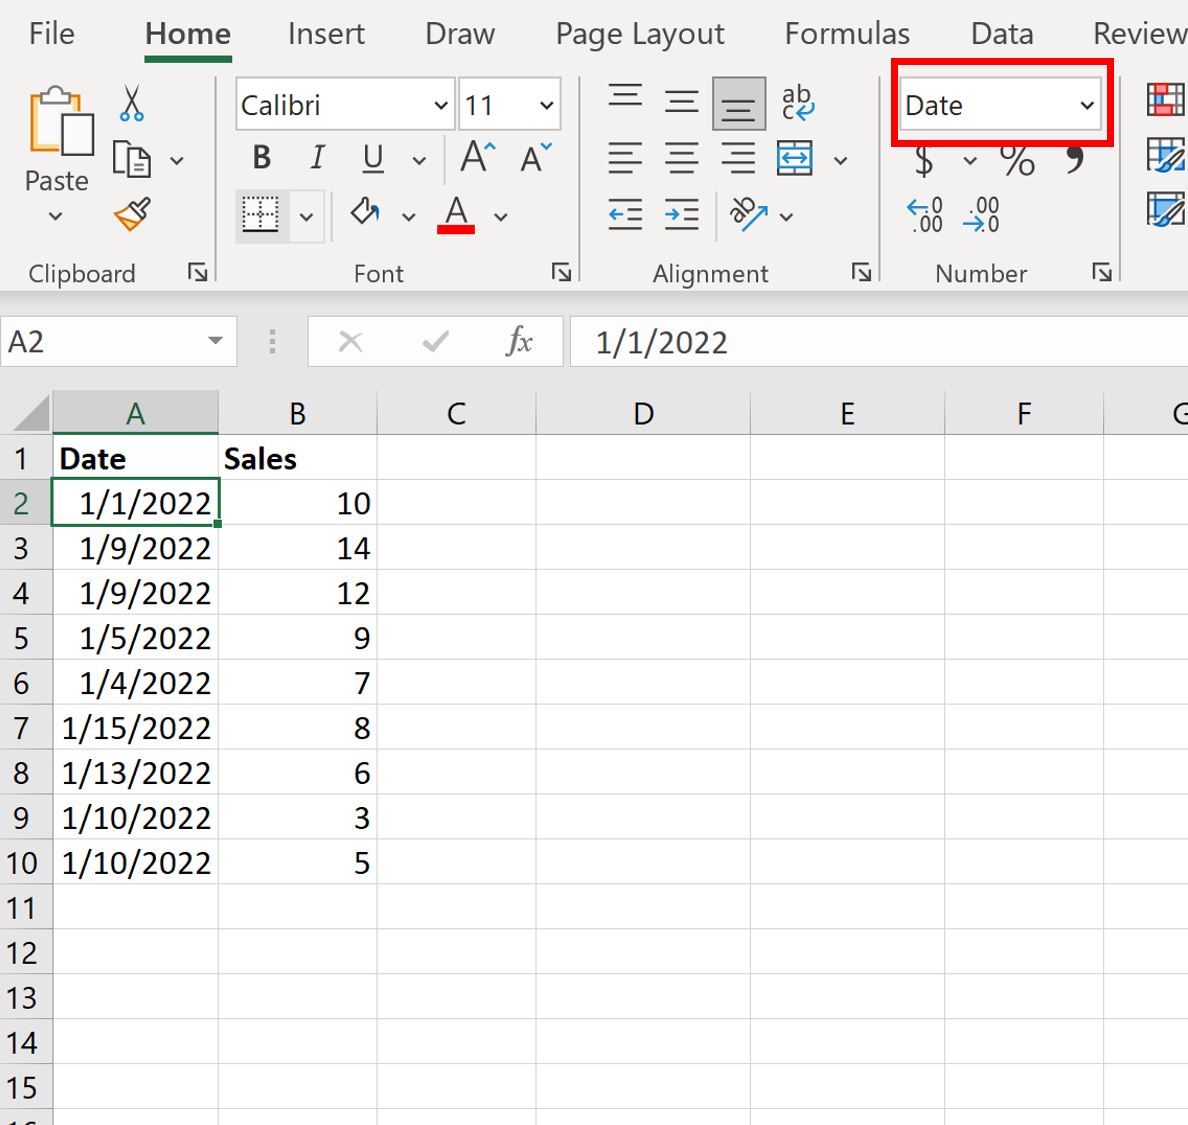Expand Merge & Center dropdown arrow

click(x=840, y=161)
